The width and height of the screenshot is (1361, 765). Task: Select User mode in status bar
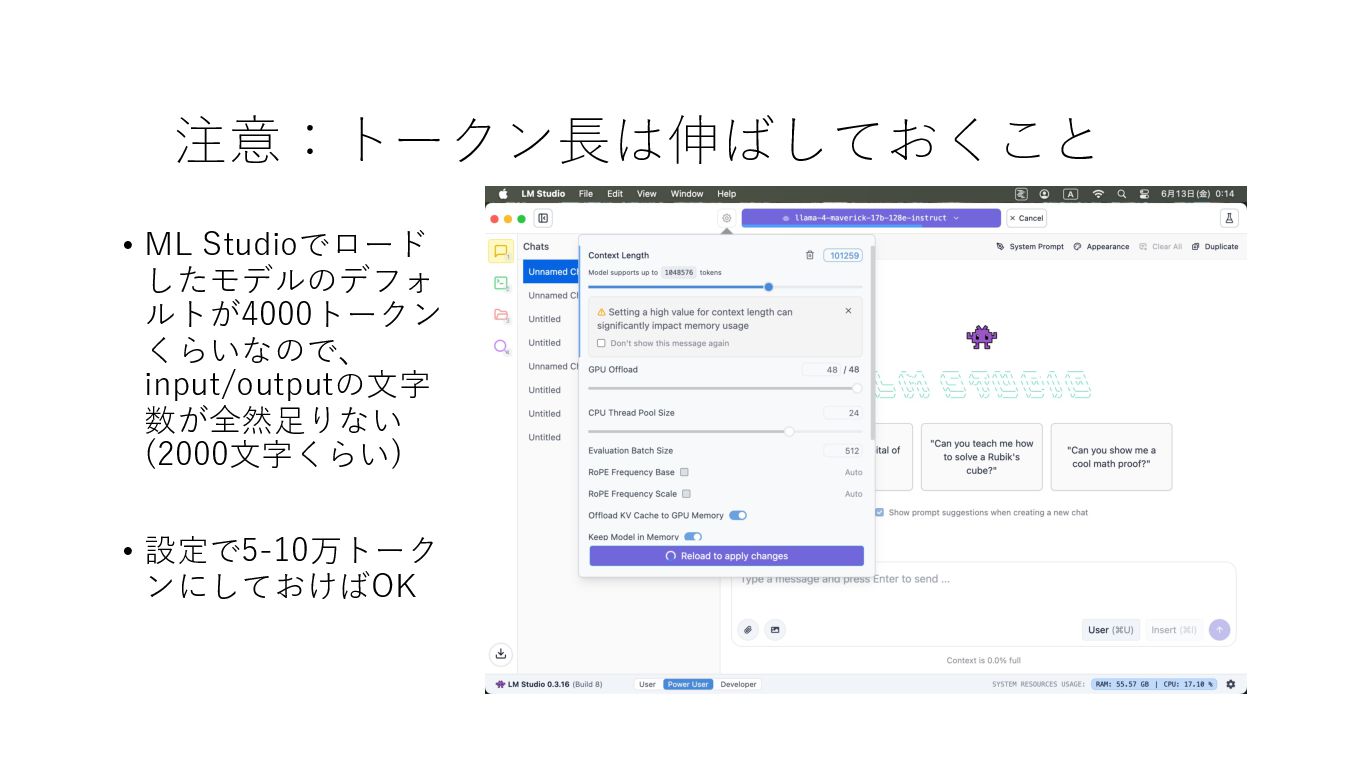pyautogui.click(x=647, y=684)
